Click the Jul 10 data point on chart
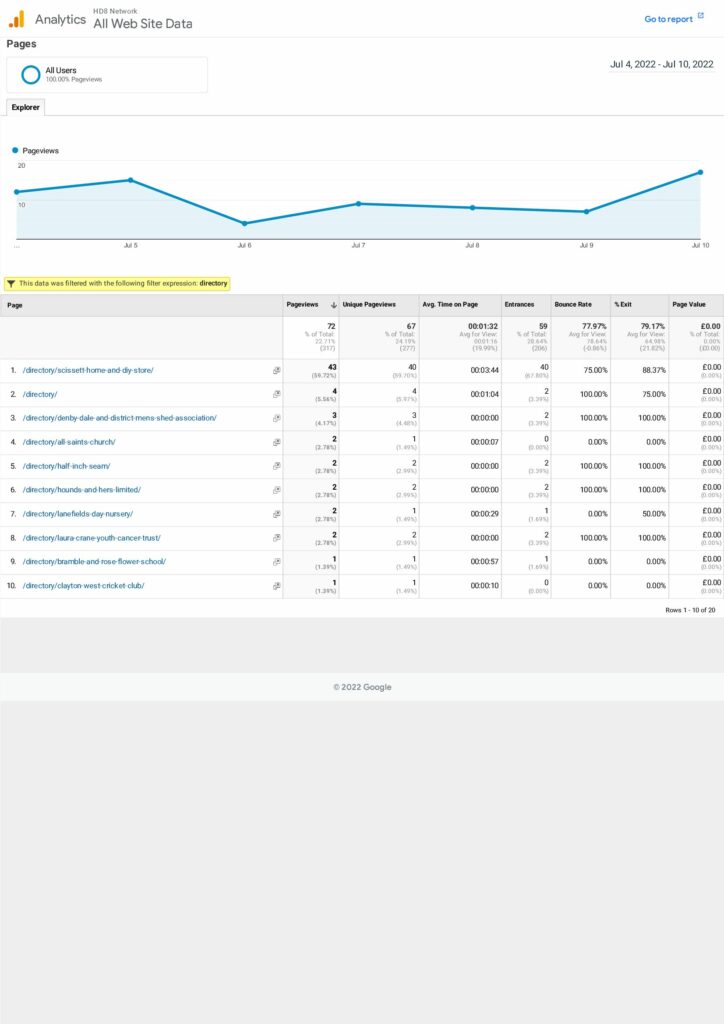 pyautogui.click(x=700, y=172)
